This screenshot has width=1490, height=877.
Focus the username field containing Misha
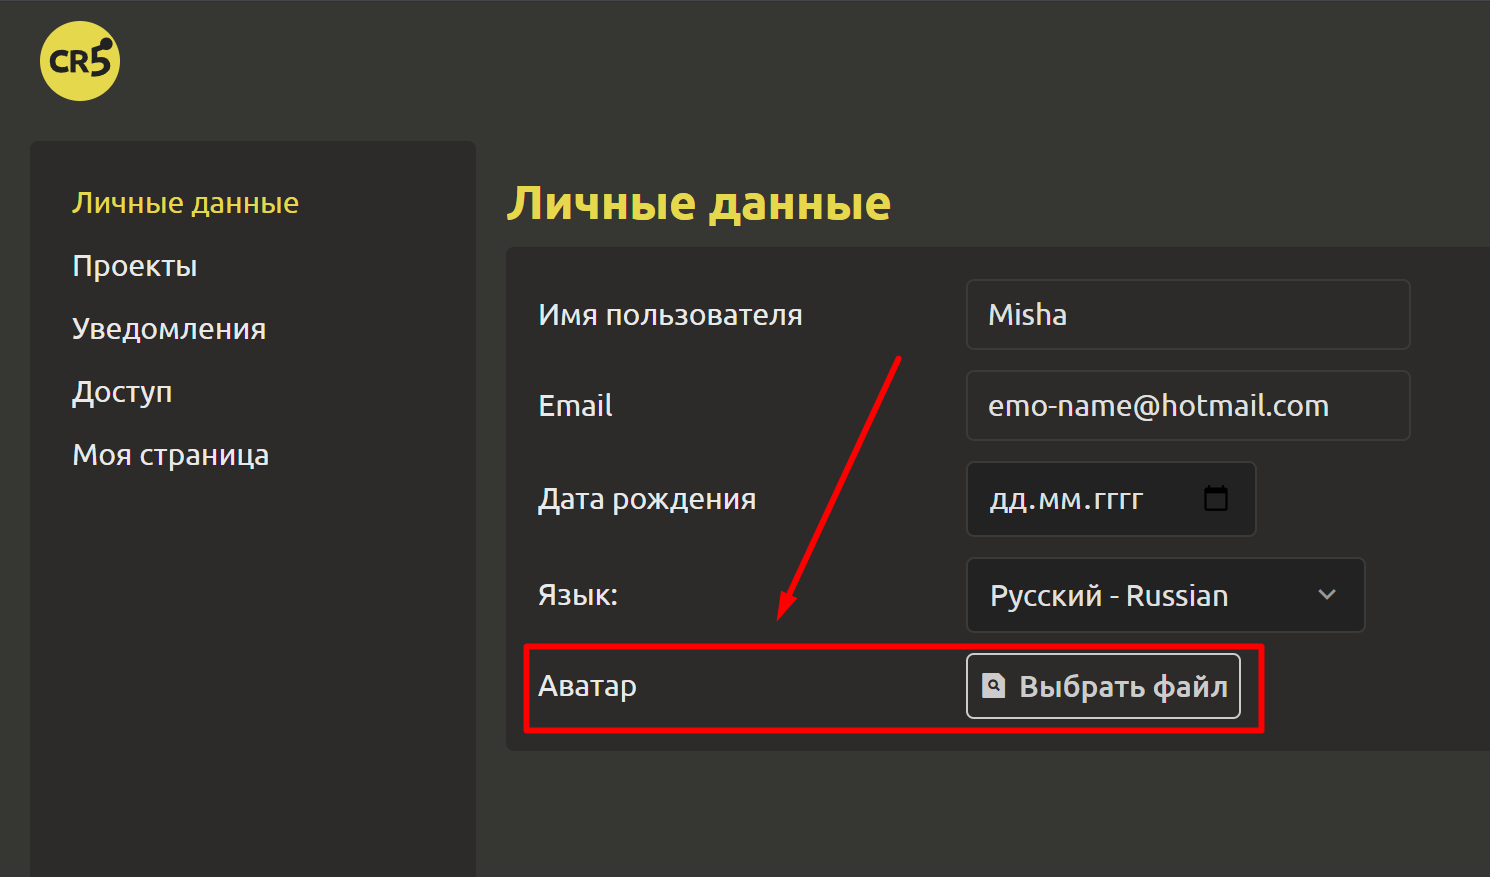(1187, 315)
